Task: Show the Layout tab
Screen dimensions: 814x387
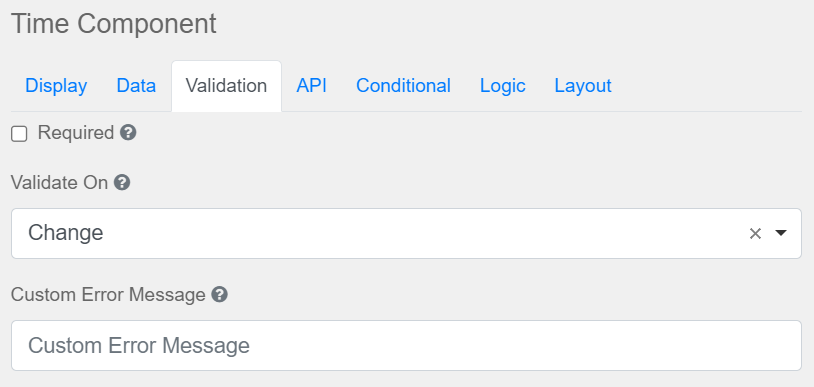Action: [x=583, y=86]
